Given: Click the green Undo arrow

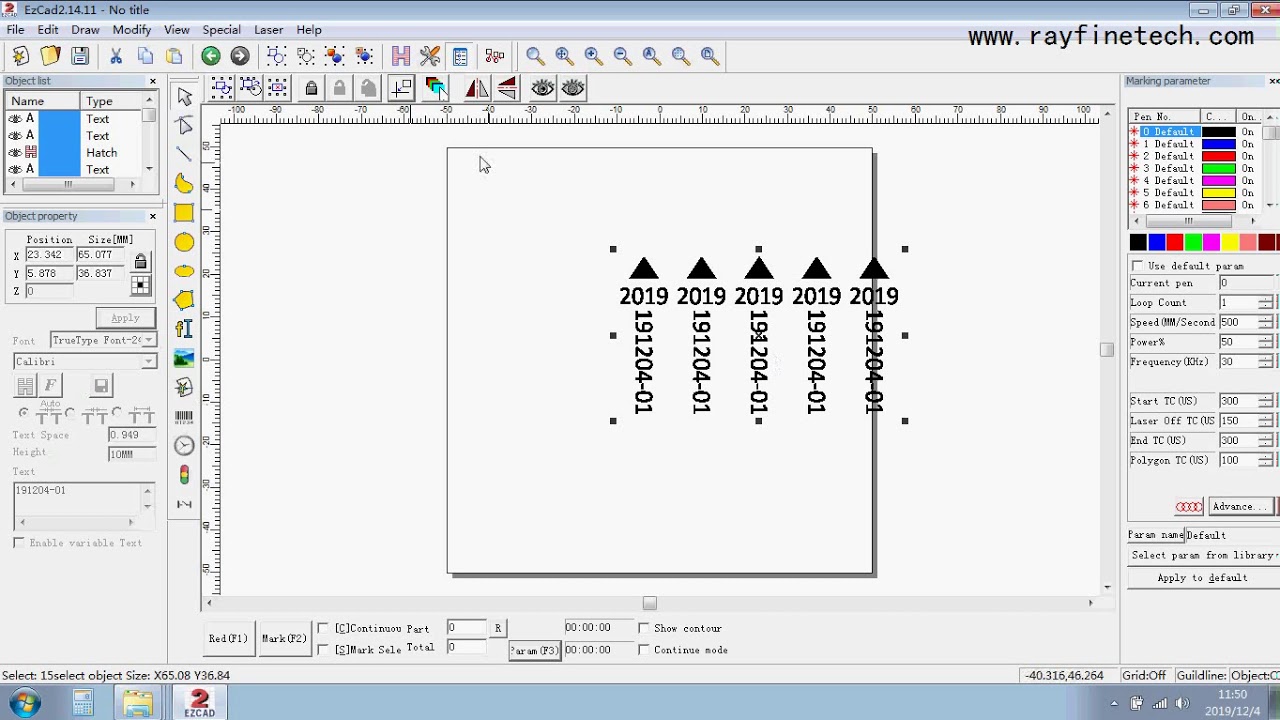Looking at the screenshot, I should coord(210,56).
